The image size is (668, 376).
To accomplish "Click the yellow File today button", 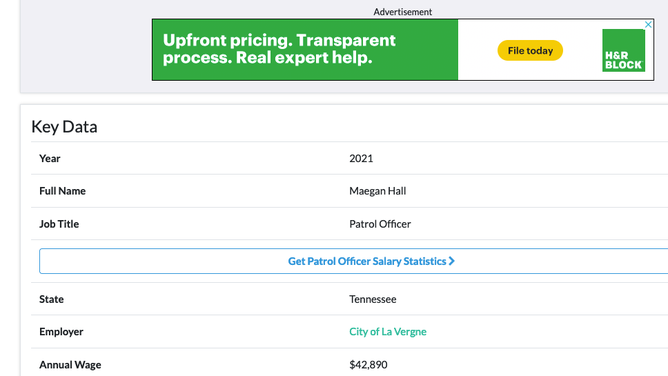I will coord(530,51).
